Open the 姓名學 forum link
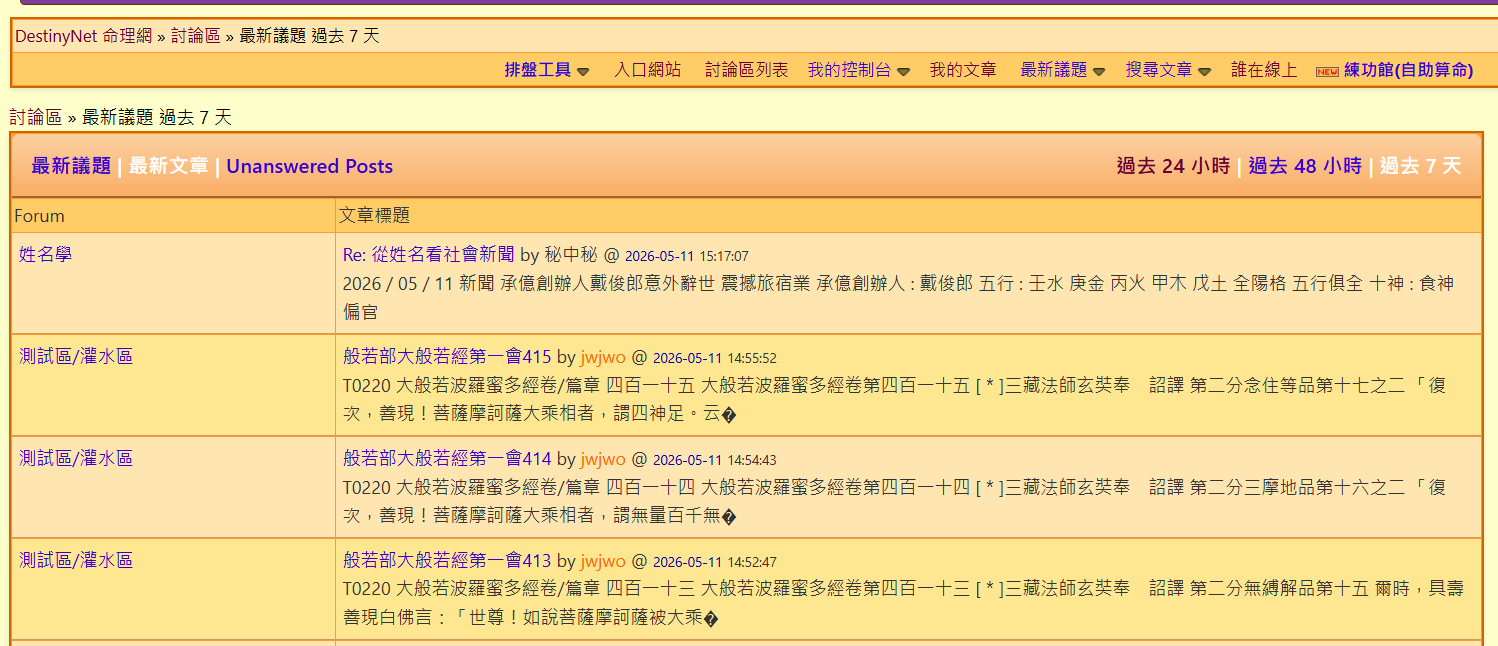 [x=45, y=255]
